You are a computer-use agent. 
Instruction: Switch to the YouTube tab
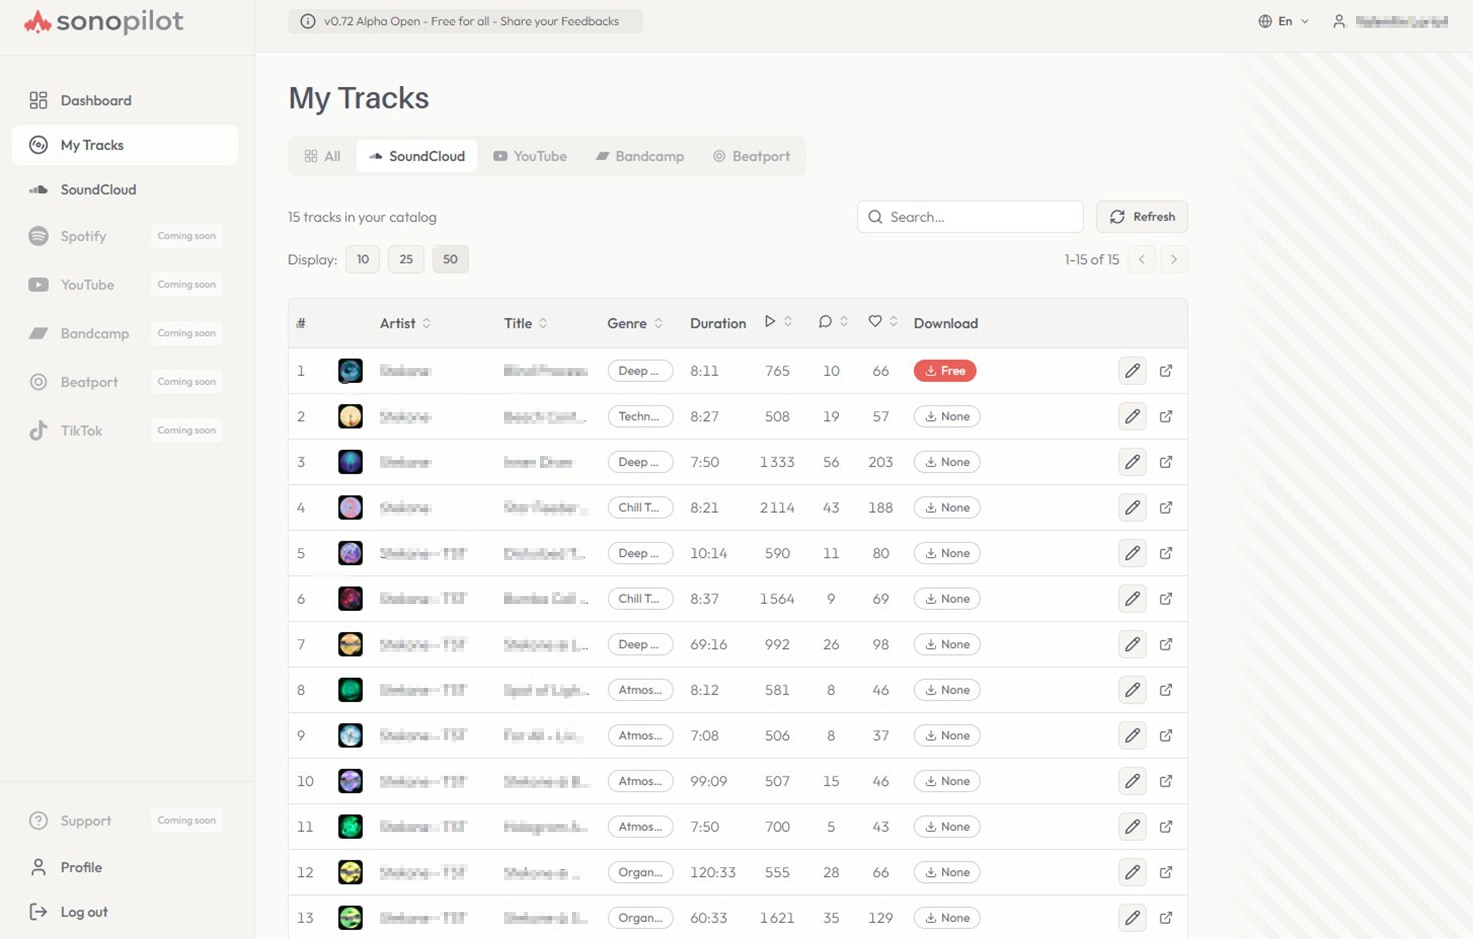[x=530, y=156]
